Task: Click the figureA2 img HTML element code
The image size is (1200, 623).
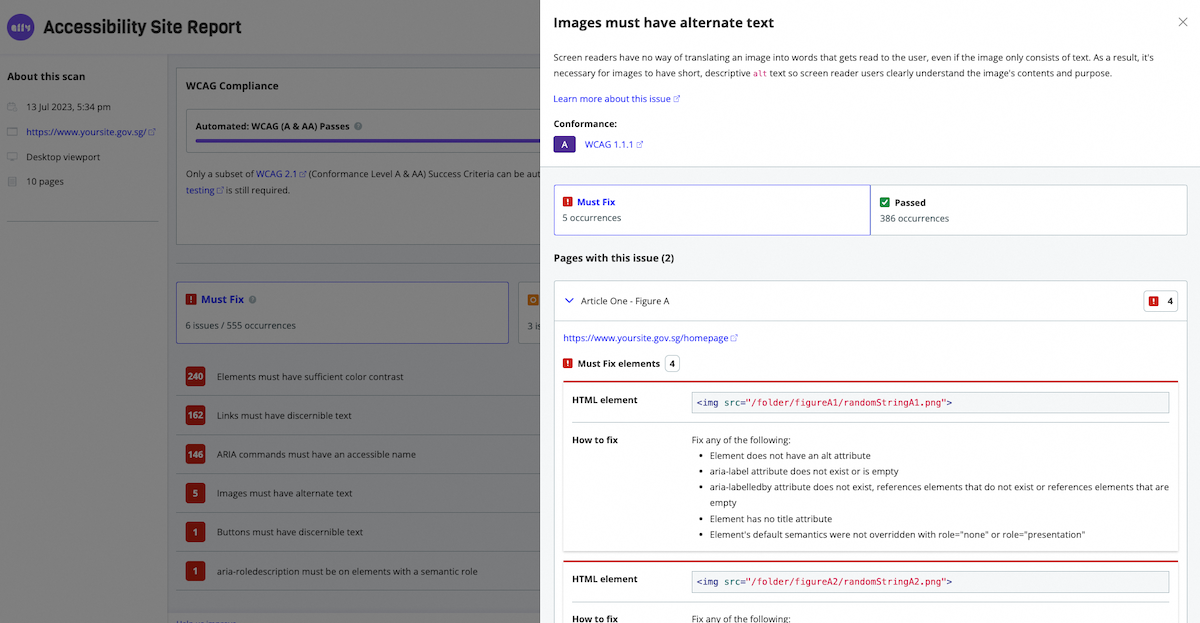Action: pyautogui.click(x=930, y=581)
